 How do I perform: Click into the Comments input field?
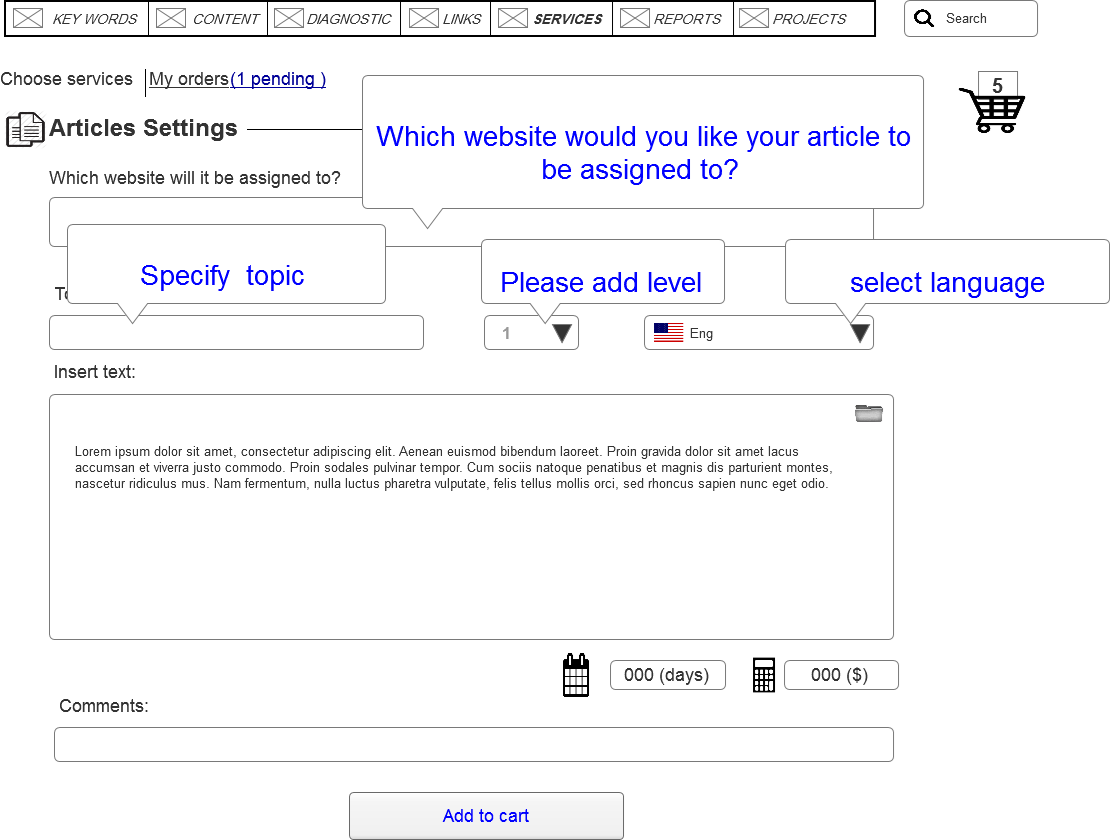474,744
